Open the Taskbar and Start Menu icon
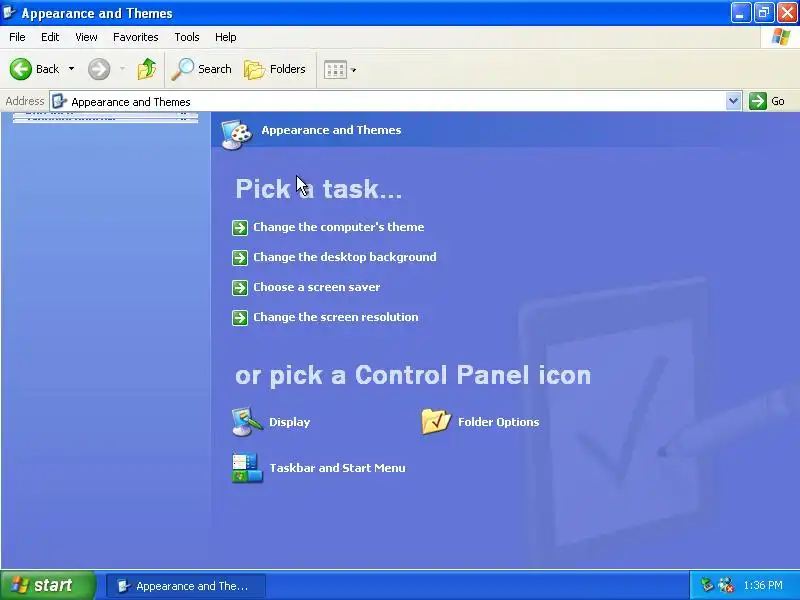Viewport: 800px width, 600px height. (x=247, y=468)
